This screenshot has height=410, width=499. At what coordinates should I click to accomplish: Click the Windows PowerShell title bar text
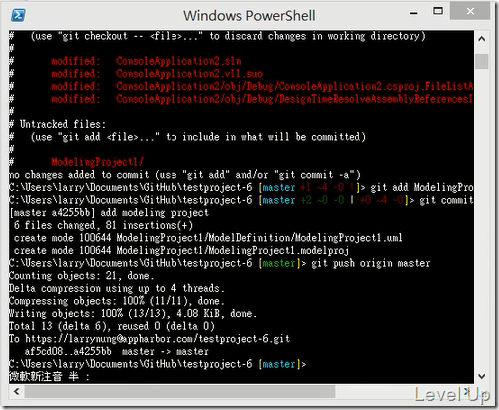(249, 16)
